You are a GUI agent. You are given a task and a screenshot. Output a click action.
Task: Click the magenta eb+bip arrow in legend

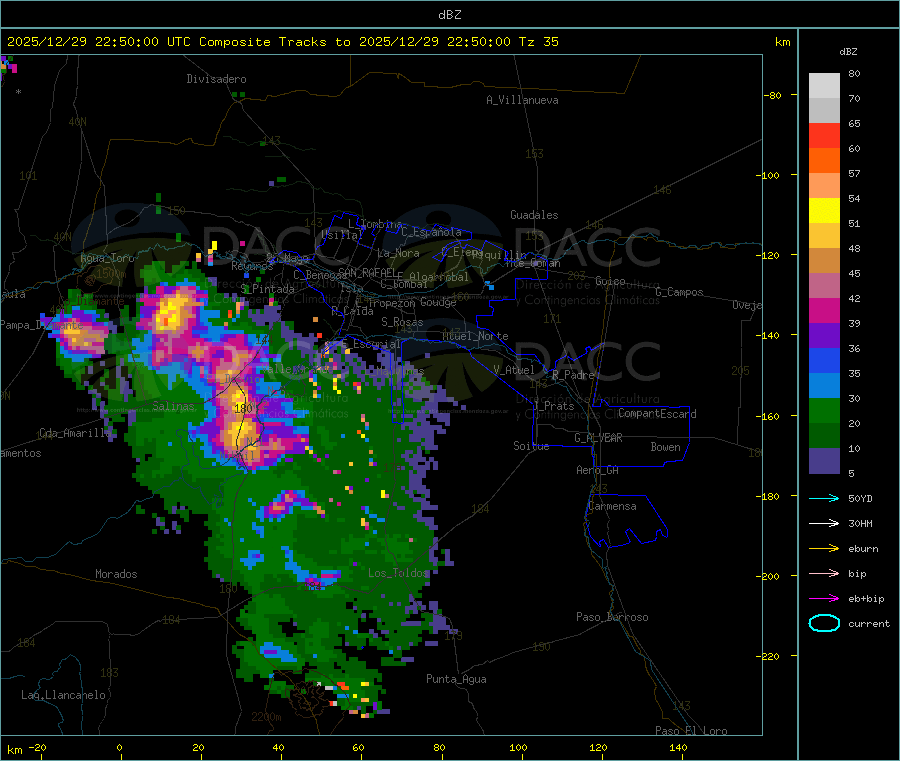(824, 599)
